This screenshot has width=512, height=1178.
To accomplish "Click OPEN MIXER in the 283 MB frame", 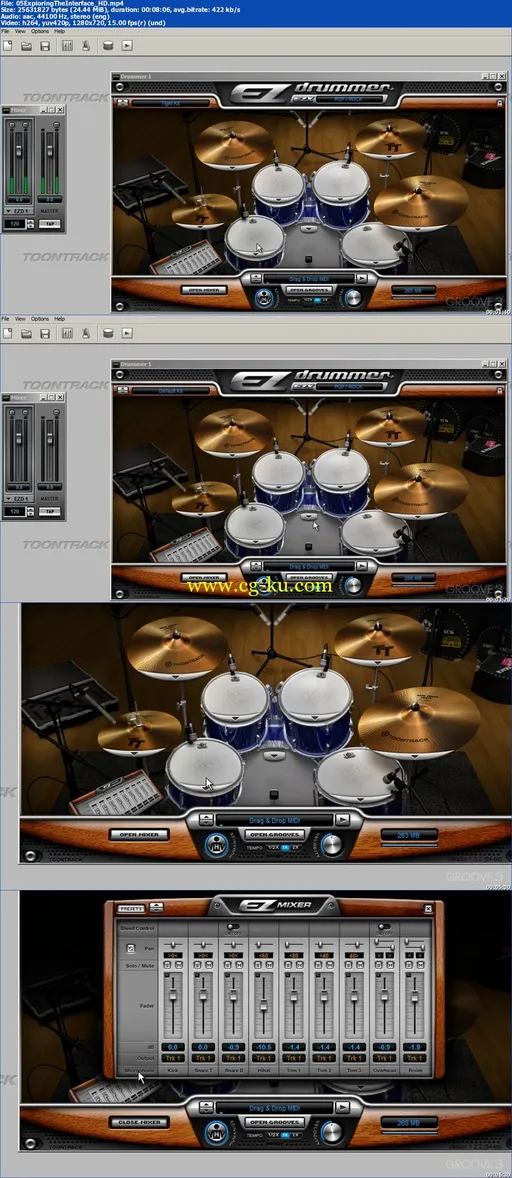I will coord(139,835).
